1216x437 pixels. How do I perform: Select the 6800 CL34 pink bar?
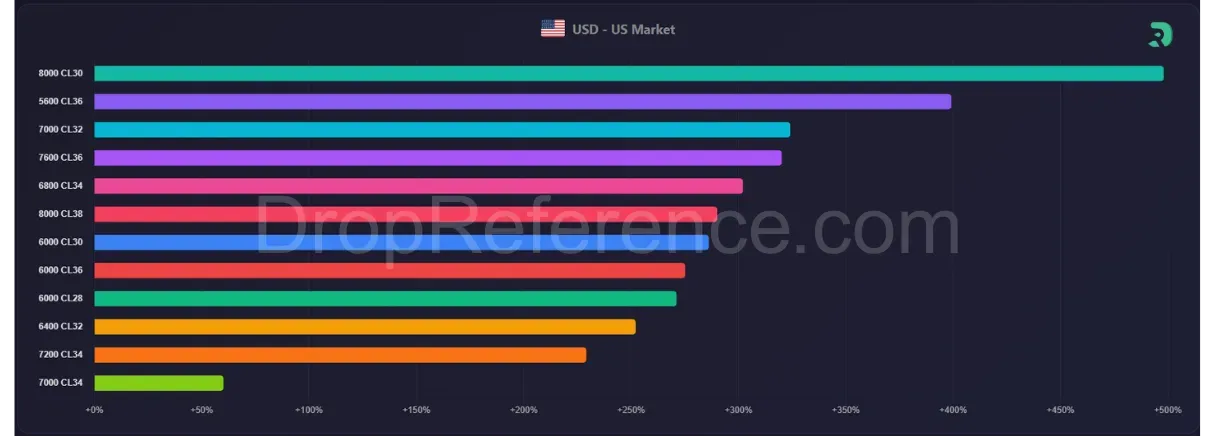pos(418,186)
